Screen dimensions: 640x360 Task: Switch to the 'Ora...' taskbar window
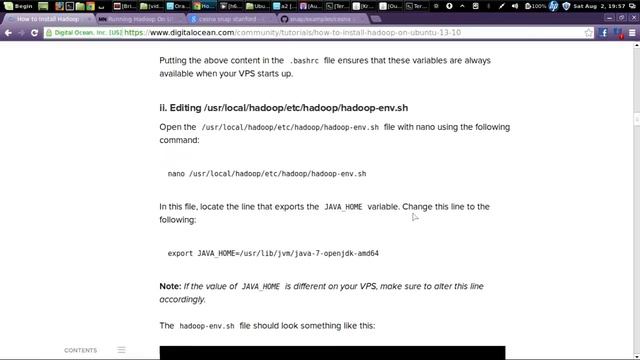tap(178, 6)
